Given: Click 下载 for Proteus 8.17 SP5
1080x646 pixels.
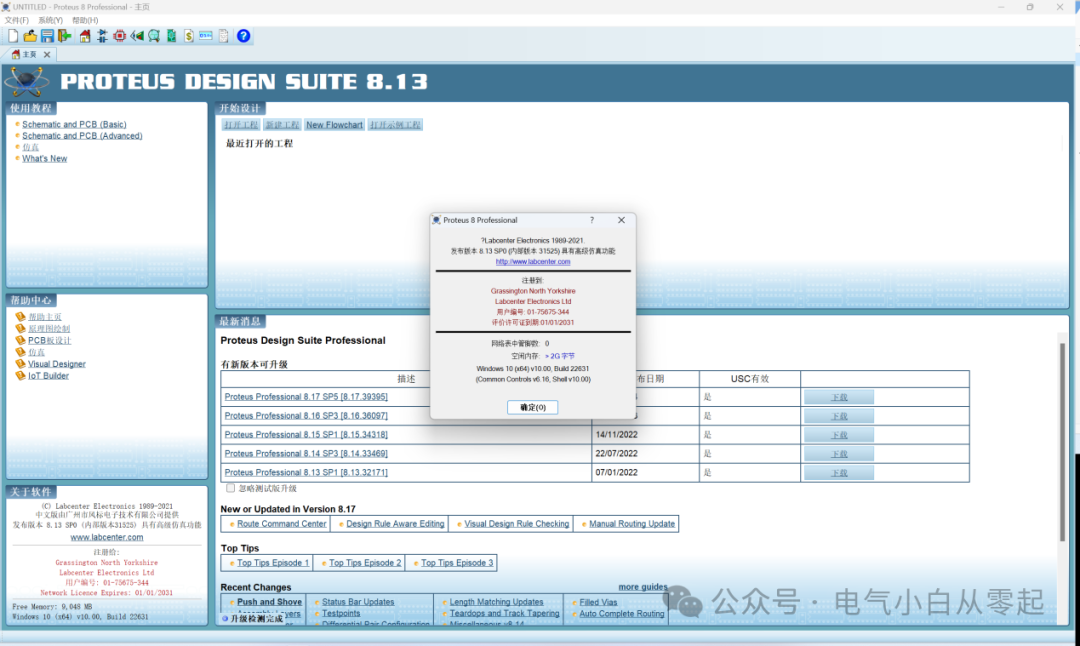Looking at the screenshot, I should click(x=839, y=397).
